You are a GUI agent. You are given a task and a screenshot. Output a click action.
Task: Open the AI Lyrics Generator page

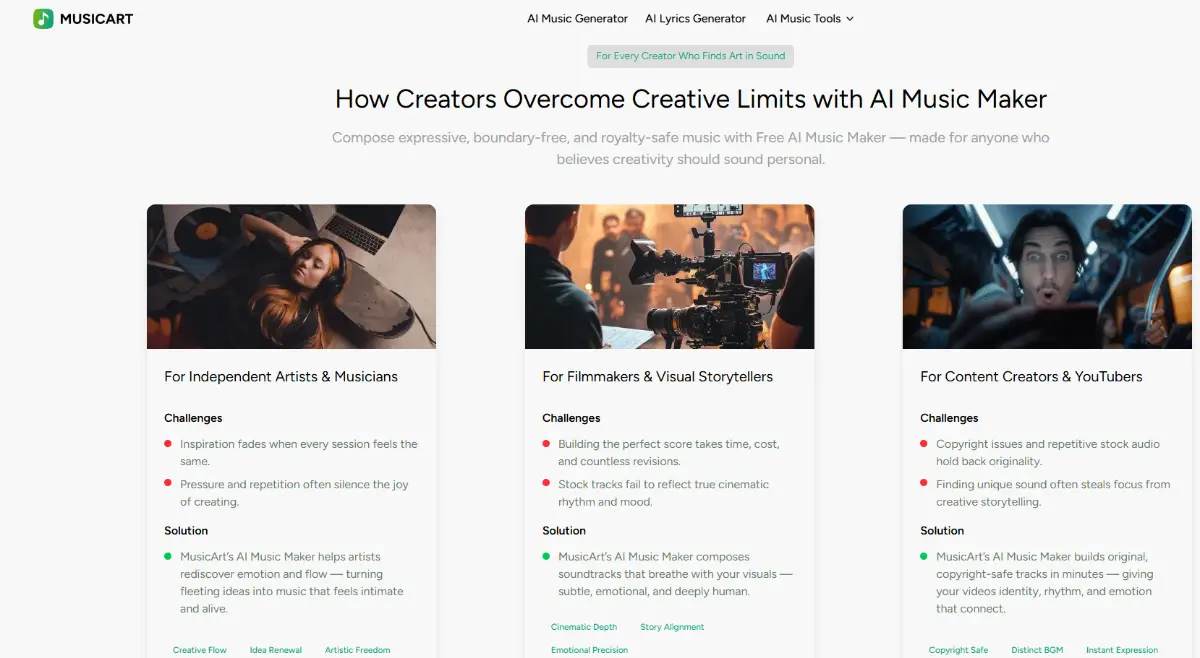coord(695,19)
